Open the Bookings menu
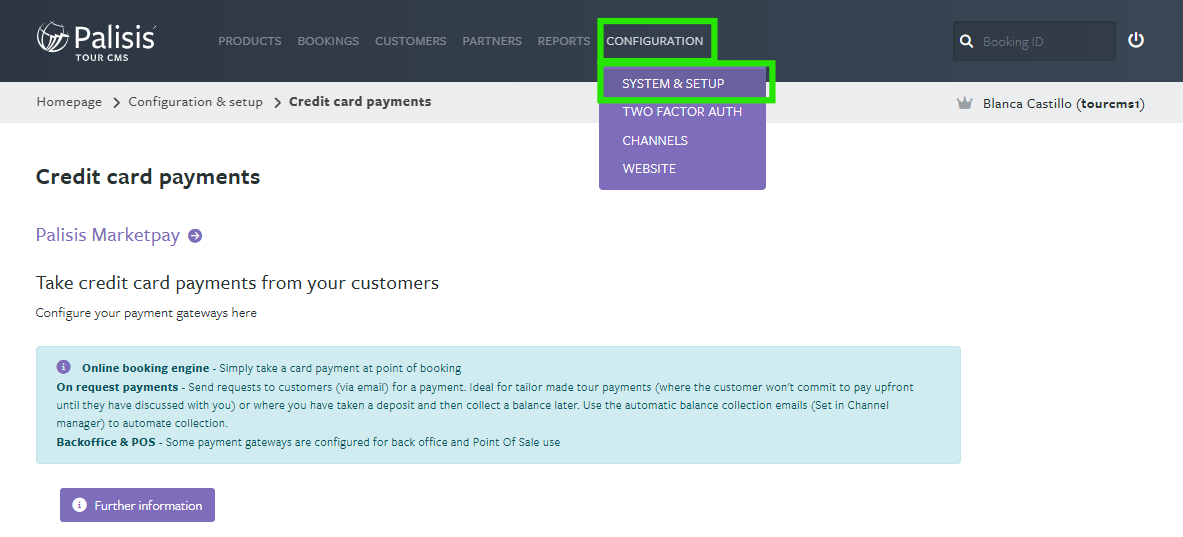Screen dimensions: 1183x537 pyautogui.click(x=328, y=41)
